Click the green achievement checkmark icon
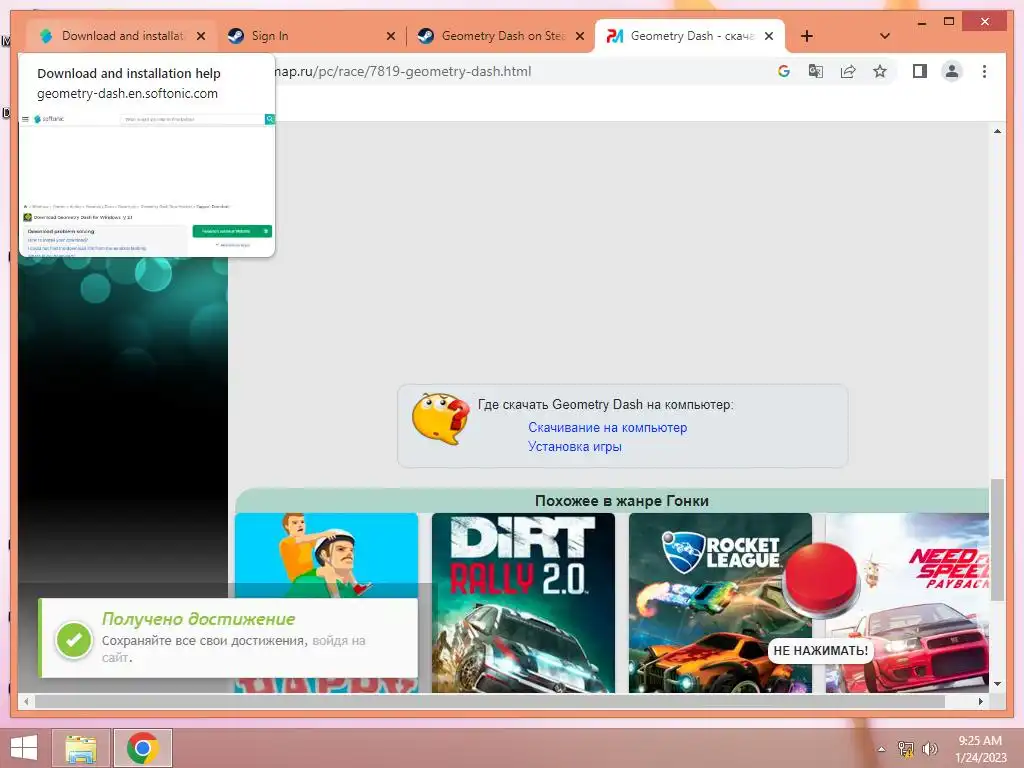1024x768 pixels. 74,640
